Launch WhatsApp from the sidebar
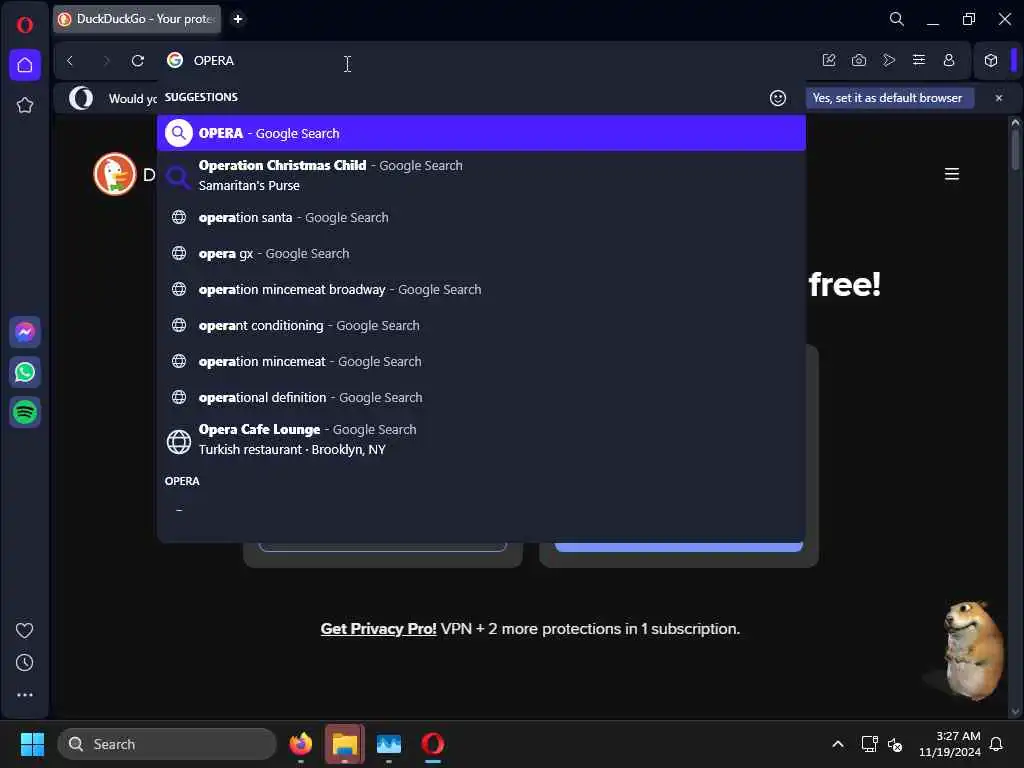The height and width of the screenshot is (768, 1024). [x=25, y=372]
